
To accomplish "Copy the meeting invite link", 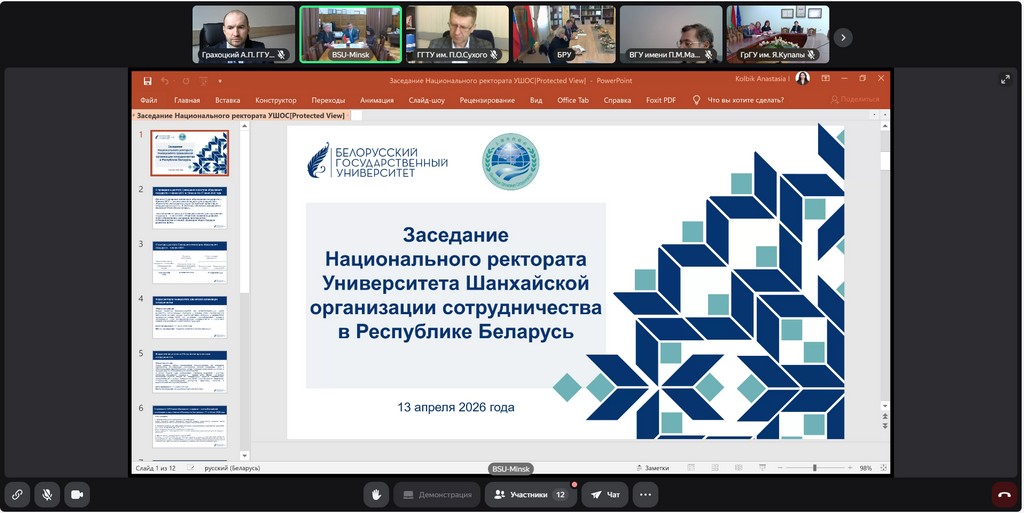I will coord(17,494).
